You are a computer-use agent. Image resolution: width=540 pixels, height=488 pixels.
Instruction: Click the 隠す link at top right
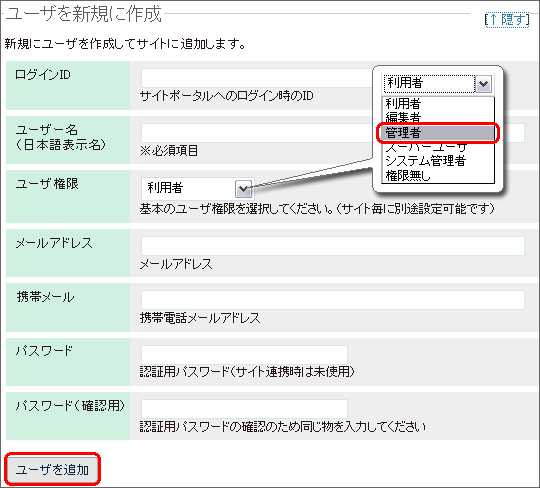coord(507,20)
